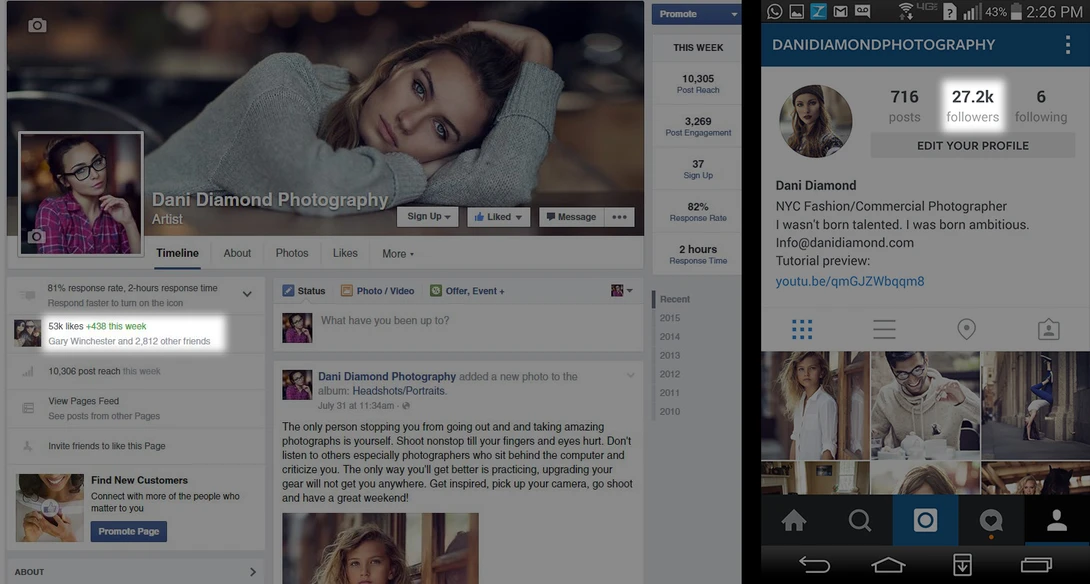Open the Instagram activity heart icon

coord(991,520)
